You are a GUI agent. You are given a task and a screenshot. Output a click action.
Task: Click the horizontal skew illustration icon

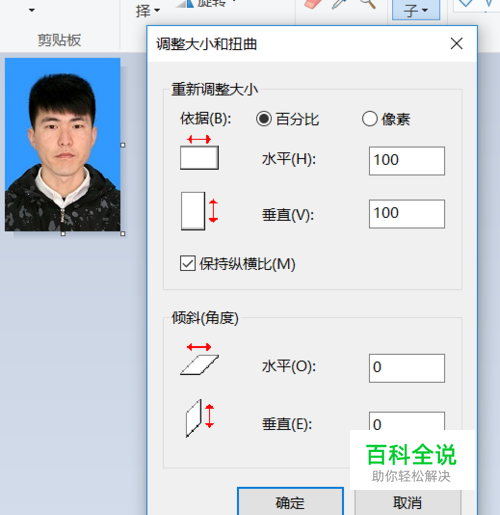click(x=199, y=359)
